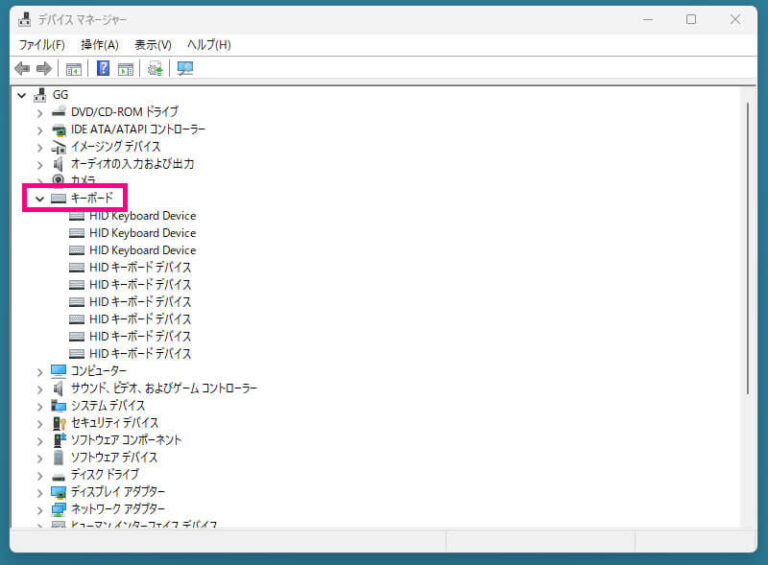Toggle the action pane toolbar icon
Screen dimensions: 768x565
tap(126, 69)
